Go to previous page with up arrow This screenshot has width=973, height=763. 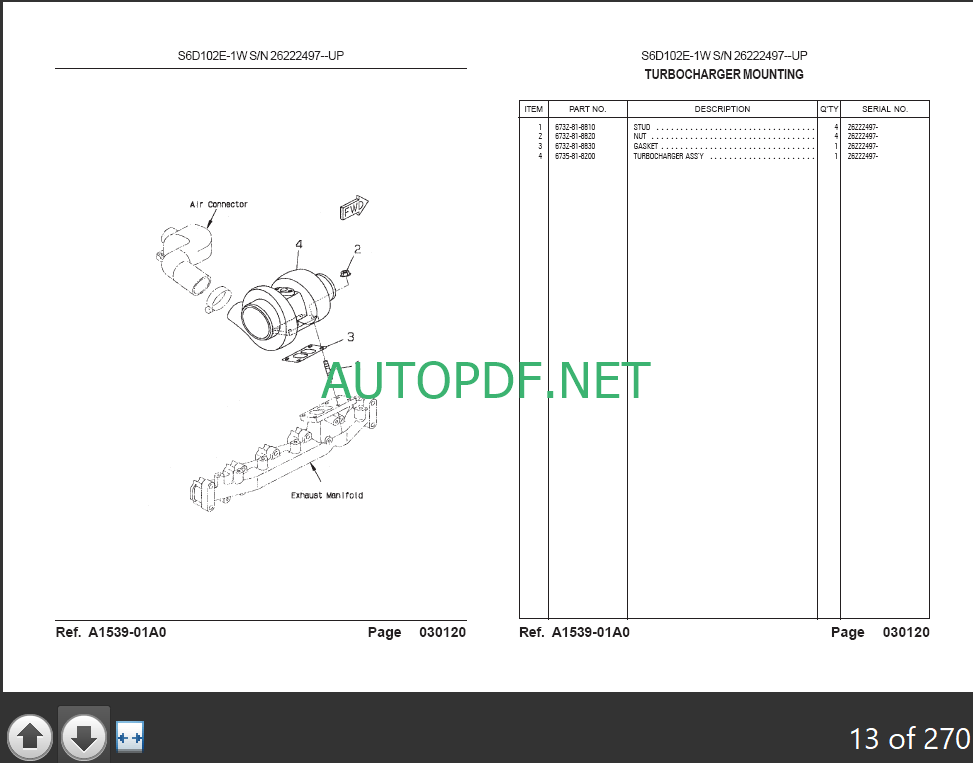30,737
